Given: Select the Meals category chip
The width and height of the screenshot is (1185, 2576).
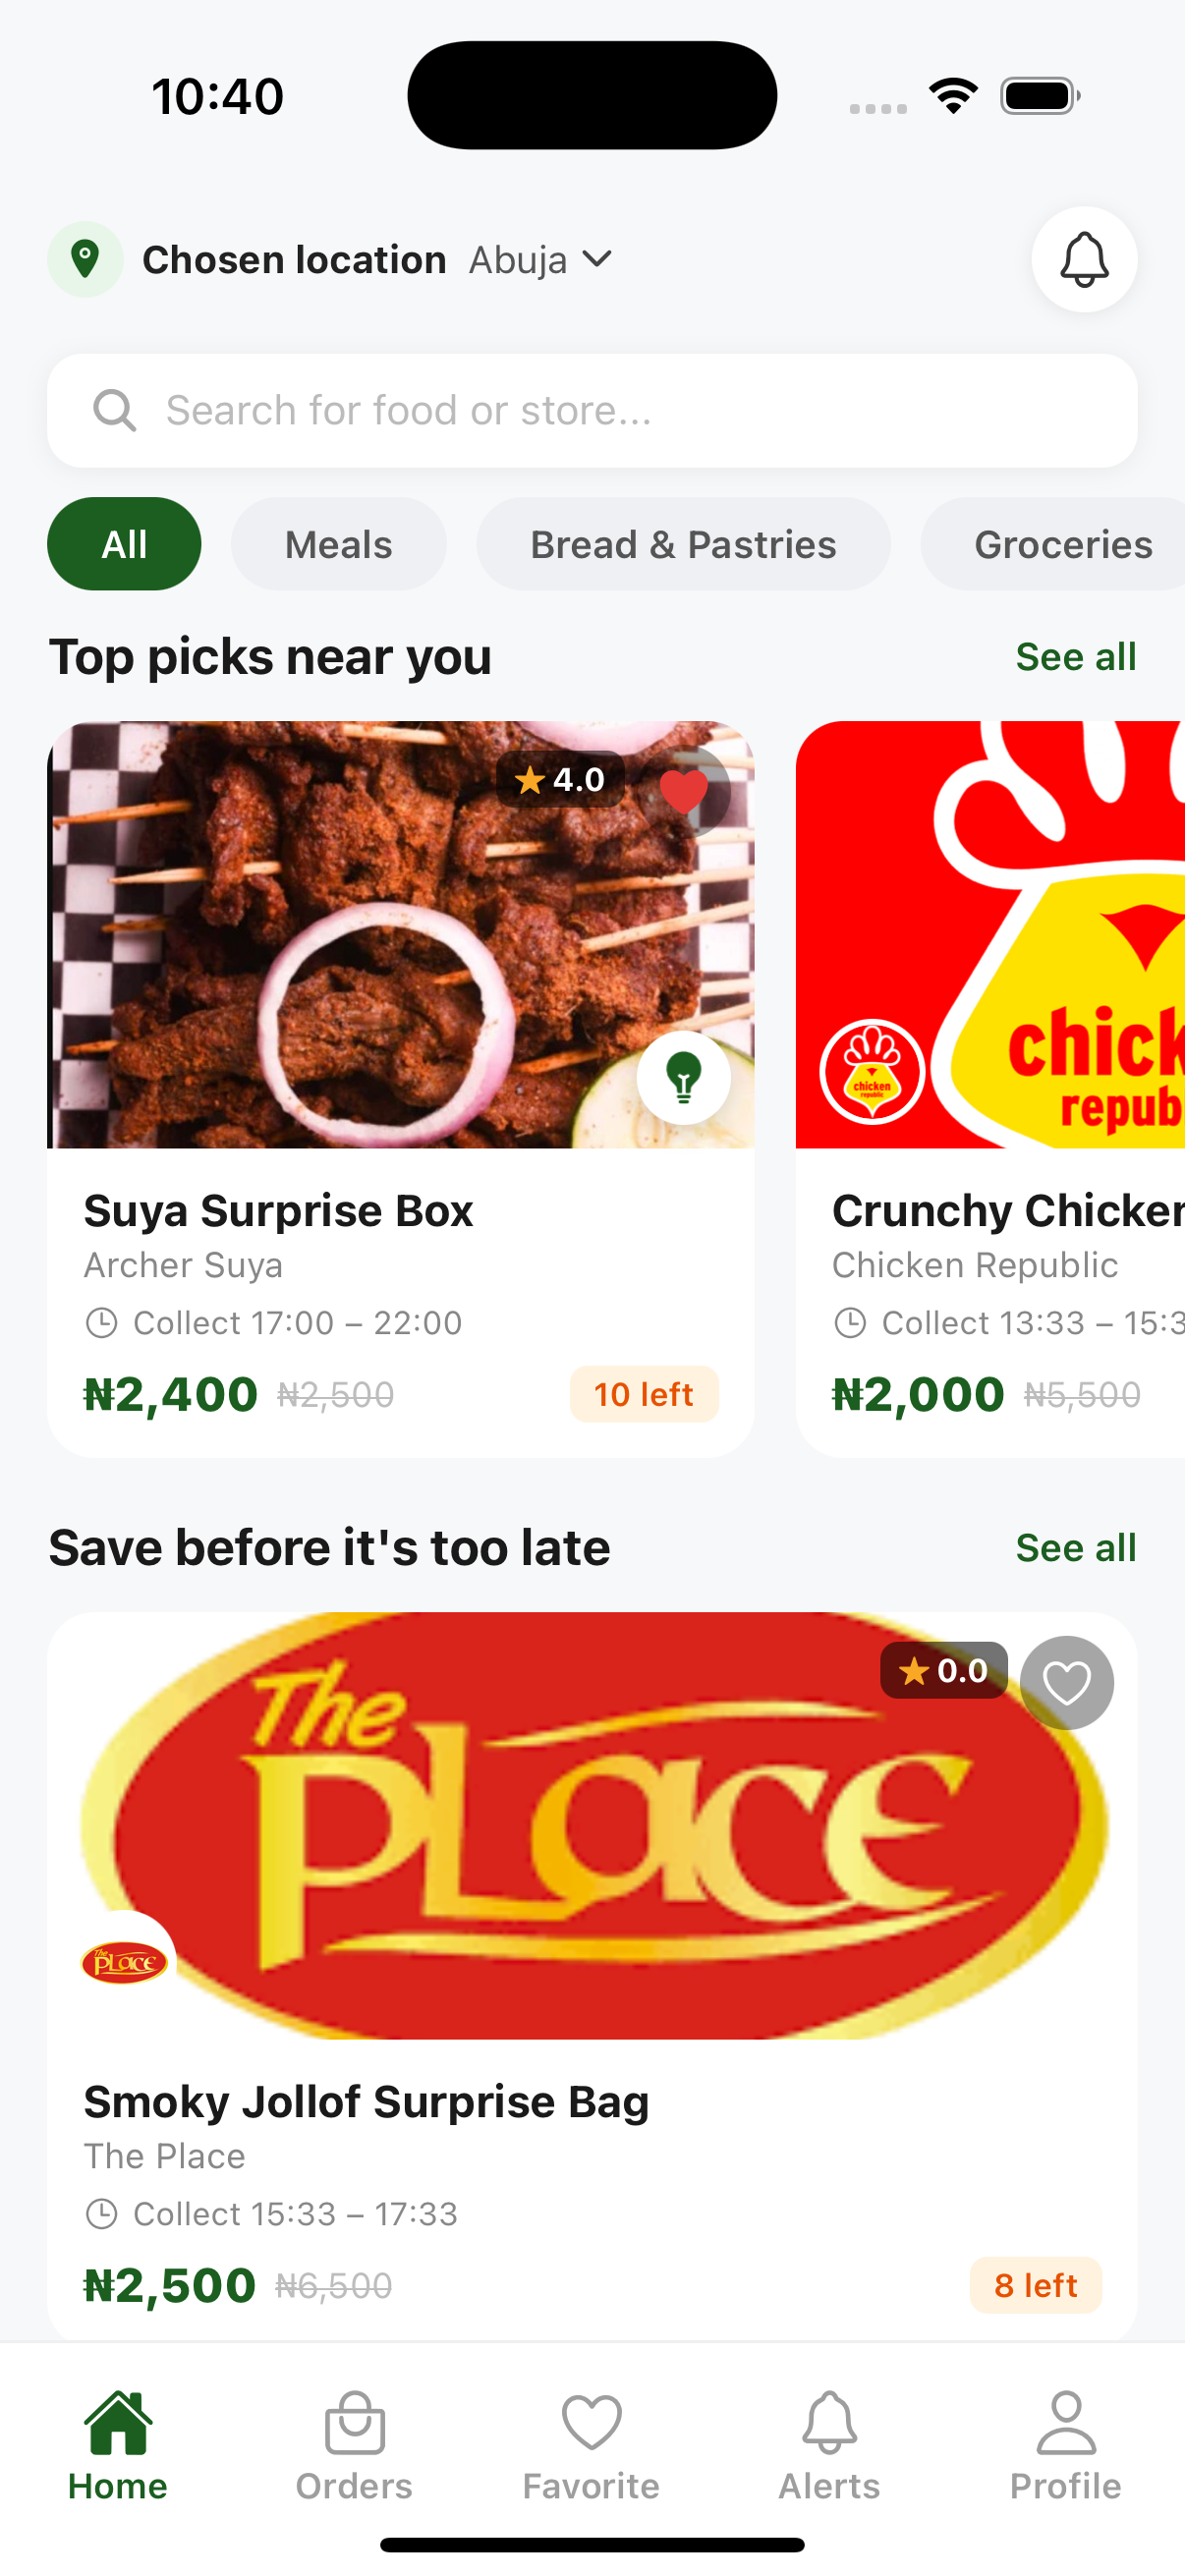Looking at the screenshot, I should pos(338,544).
